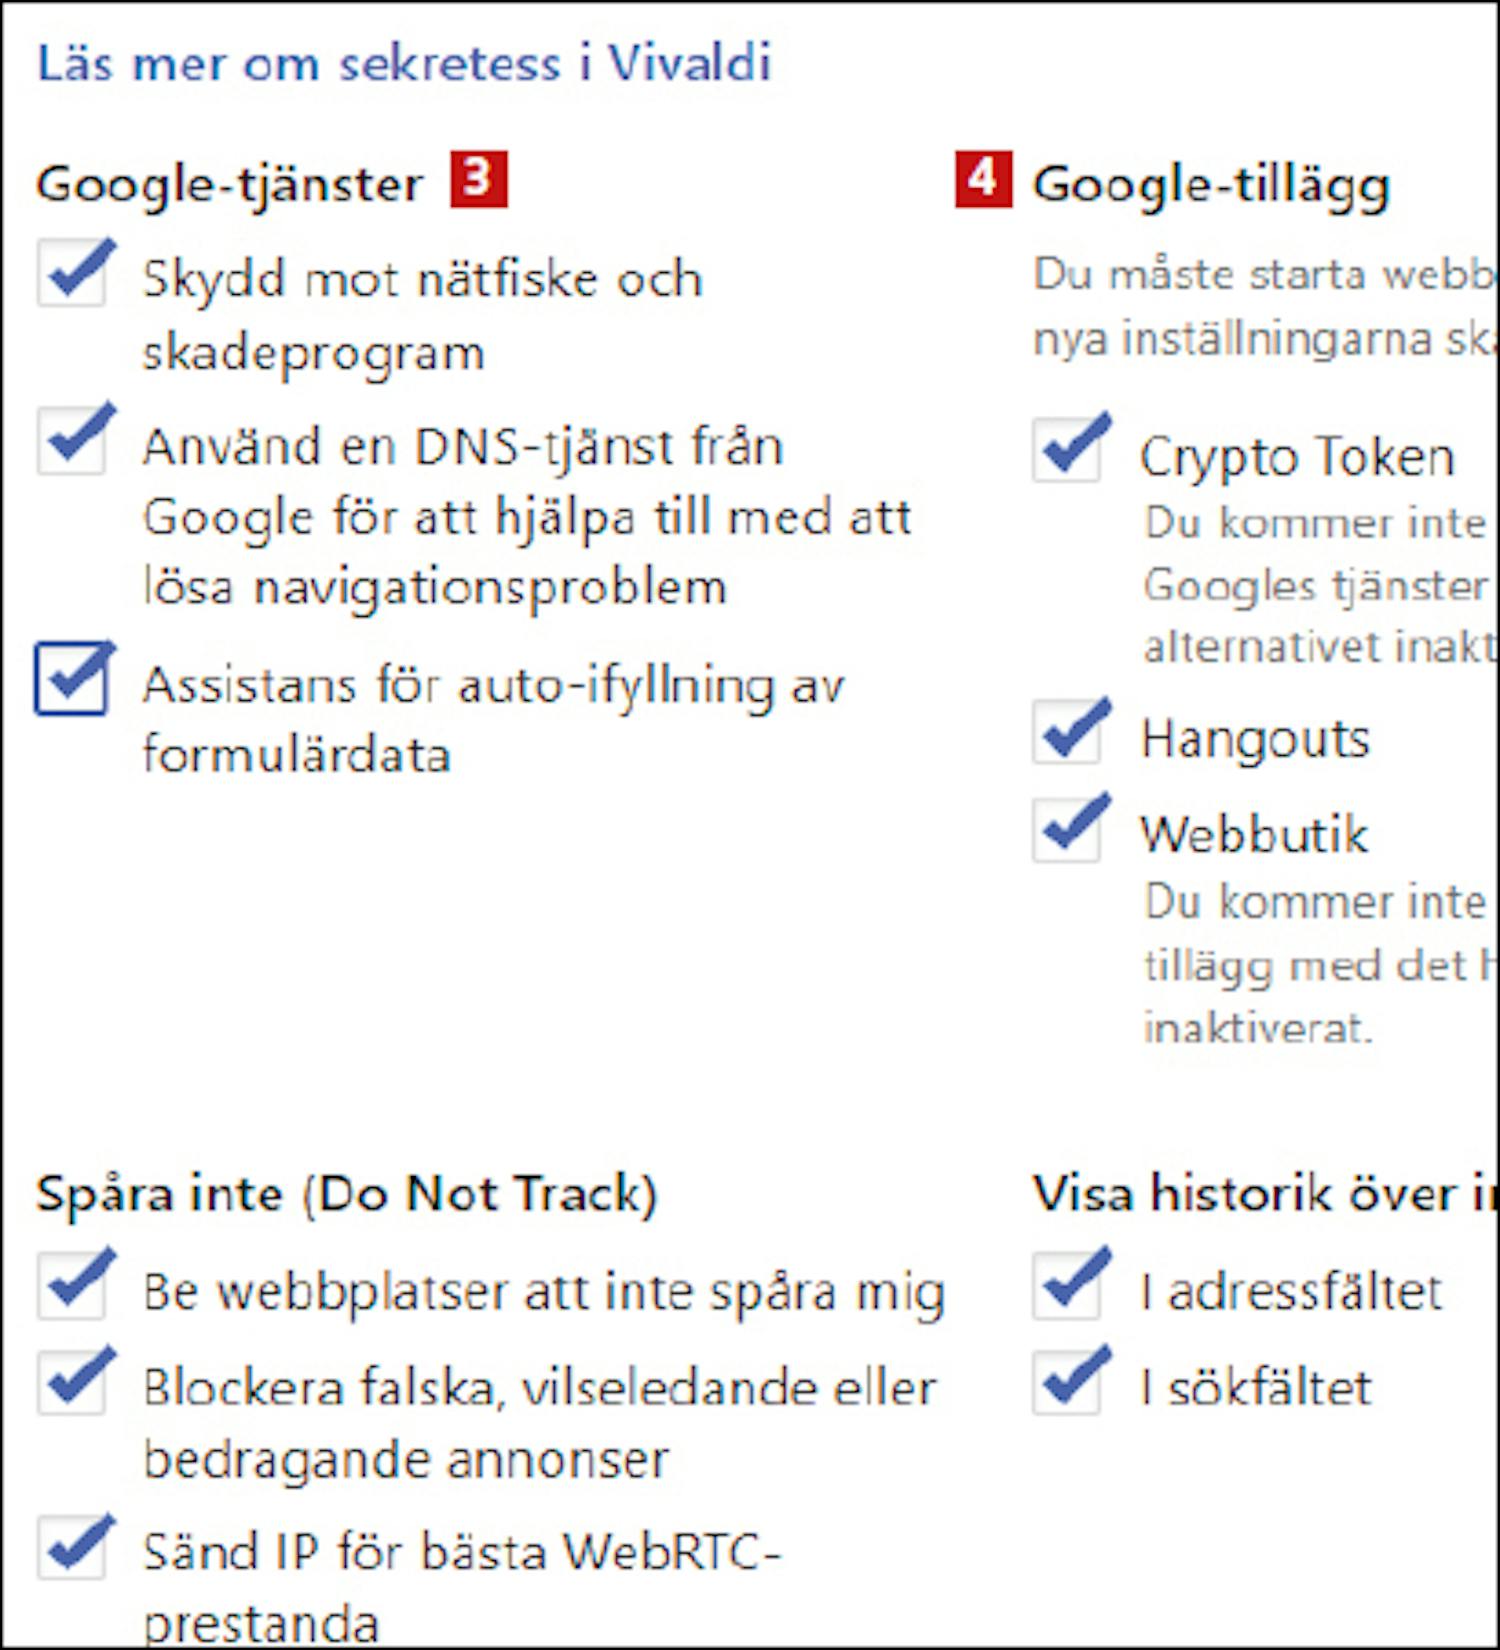
Task: Toggle 'Assistans för auto-ifyllning' checkbox
Action: pyautogui.click(x=72, y=680)
